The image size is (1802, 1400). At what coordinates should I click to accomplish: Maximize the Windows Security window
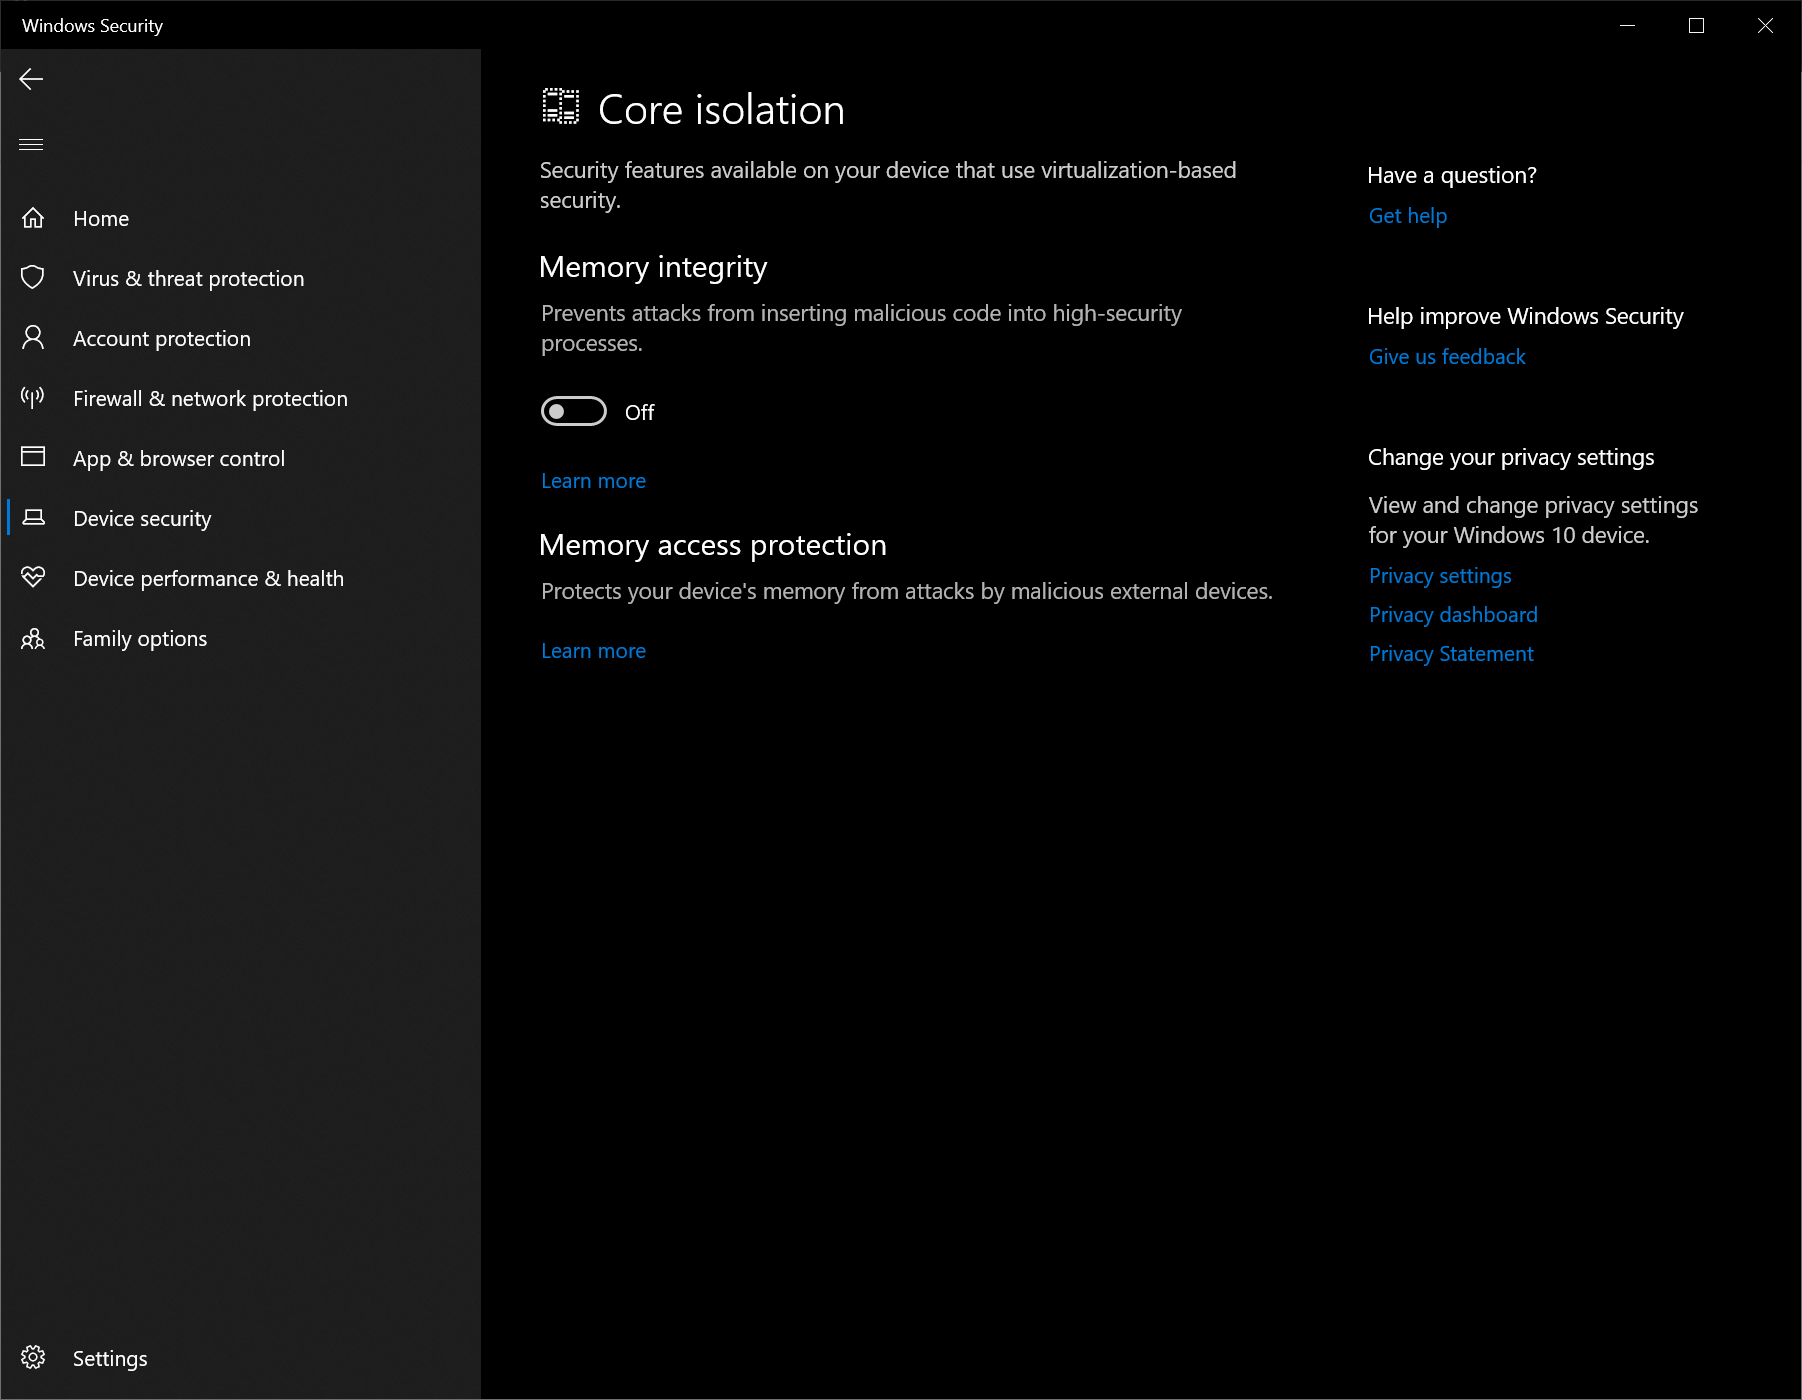[x=1696, y=25]
